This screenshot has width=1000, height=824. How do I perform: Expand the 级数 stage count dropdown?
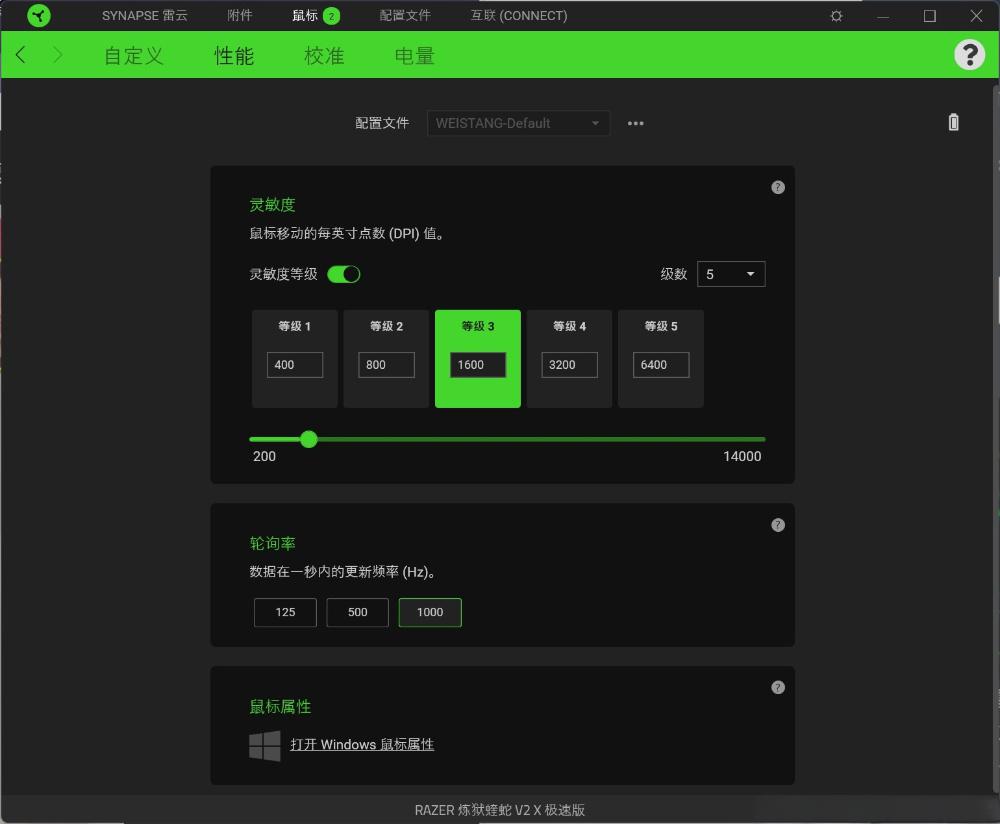[730, 274]
